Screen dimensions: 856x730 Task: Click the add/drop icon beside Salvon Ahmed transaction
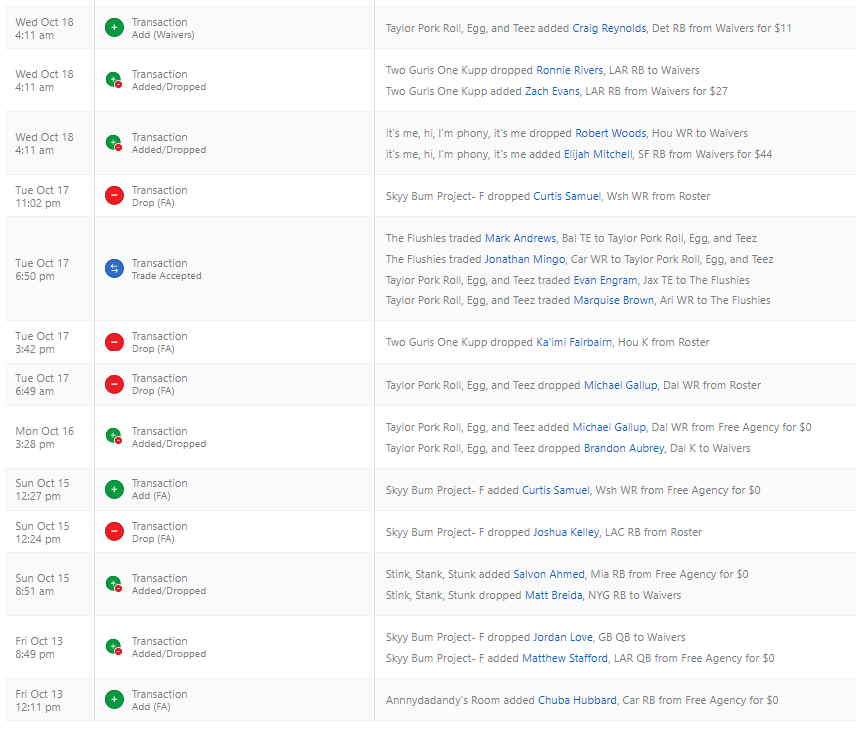coord(114,584)
